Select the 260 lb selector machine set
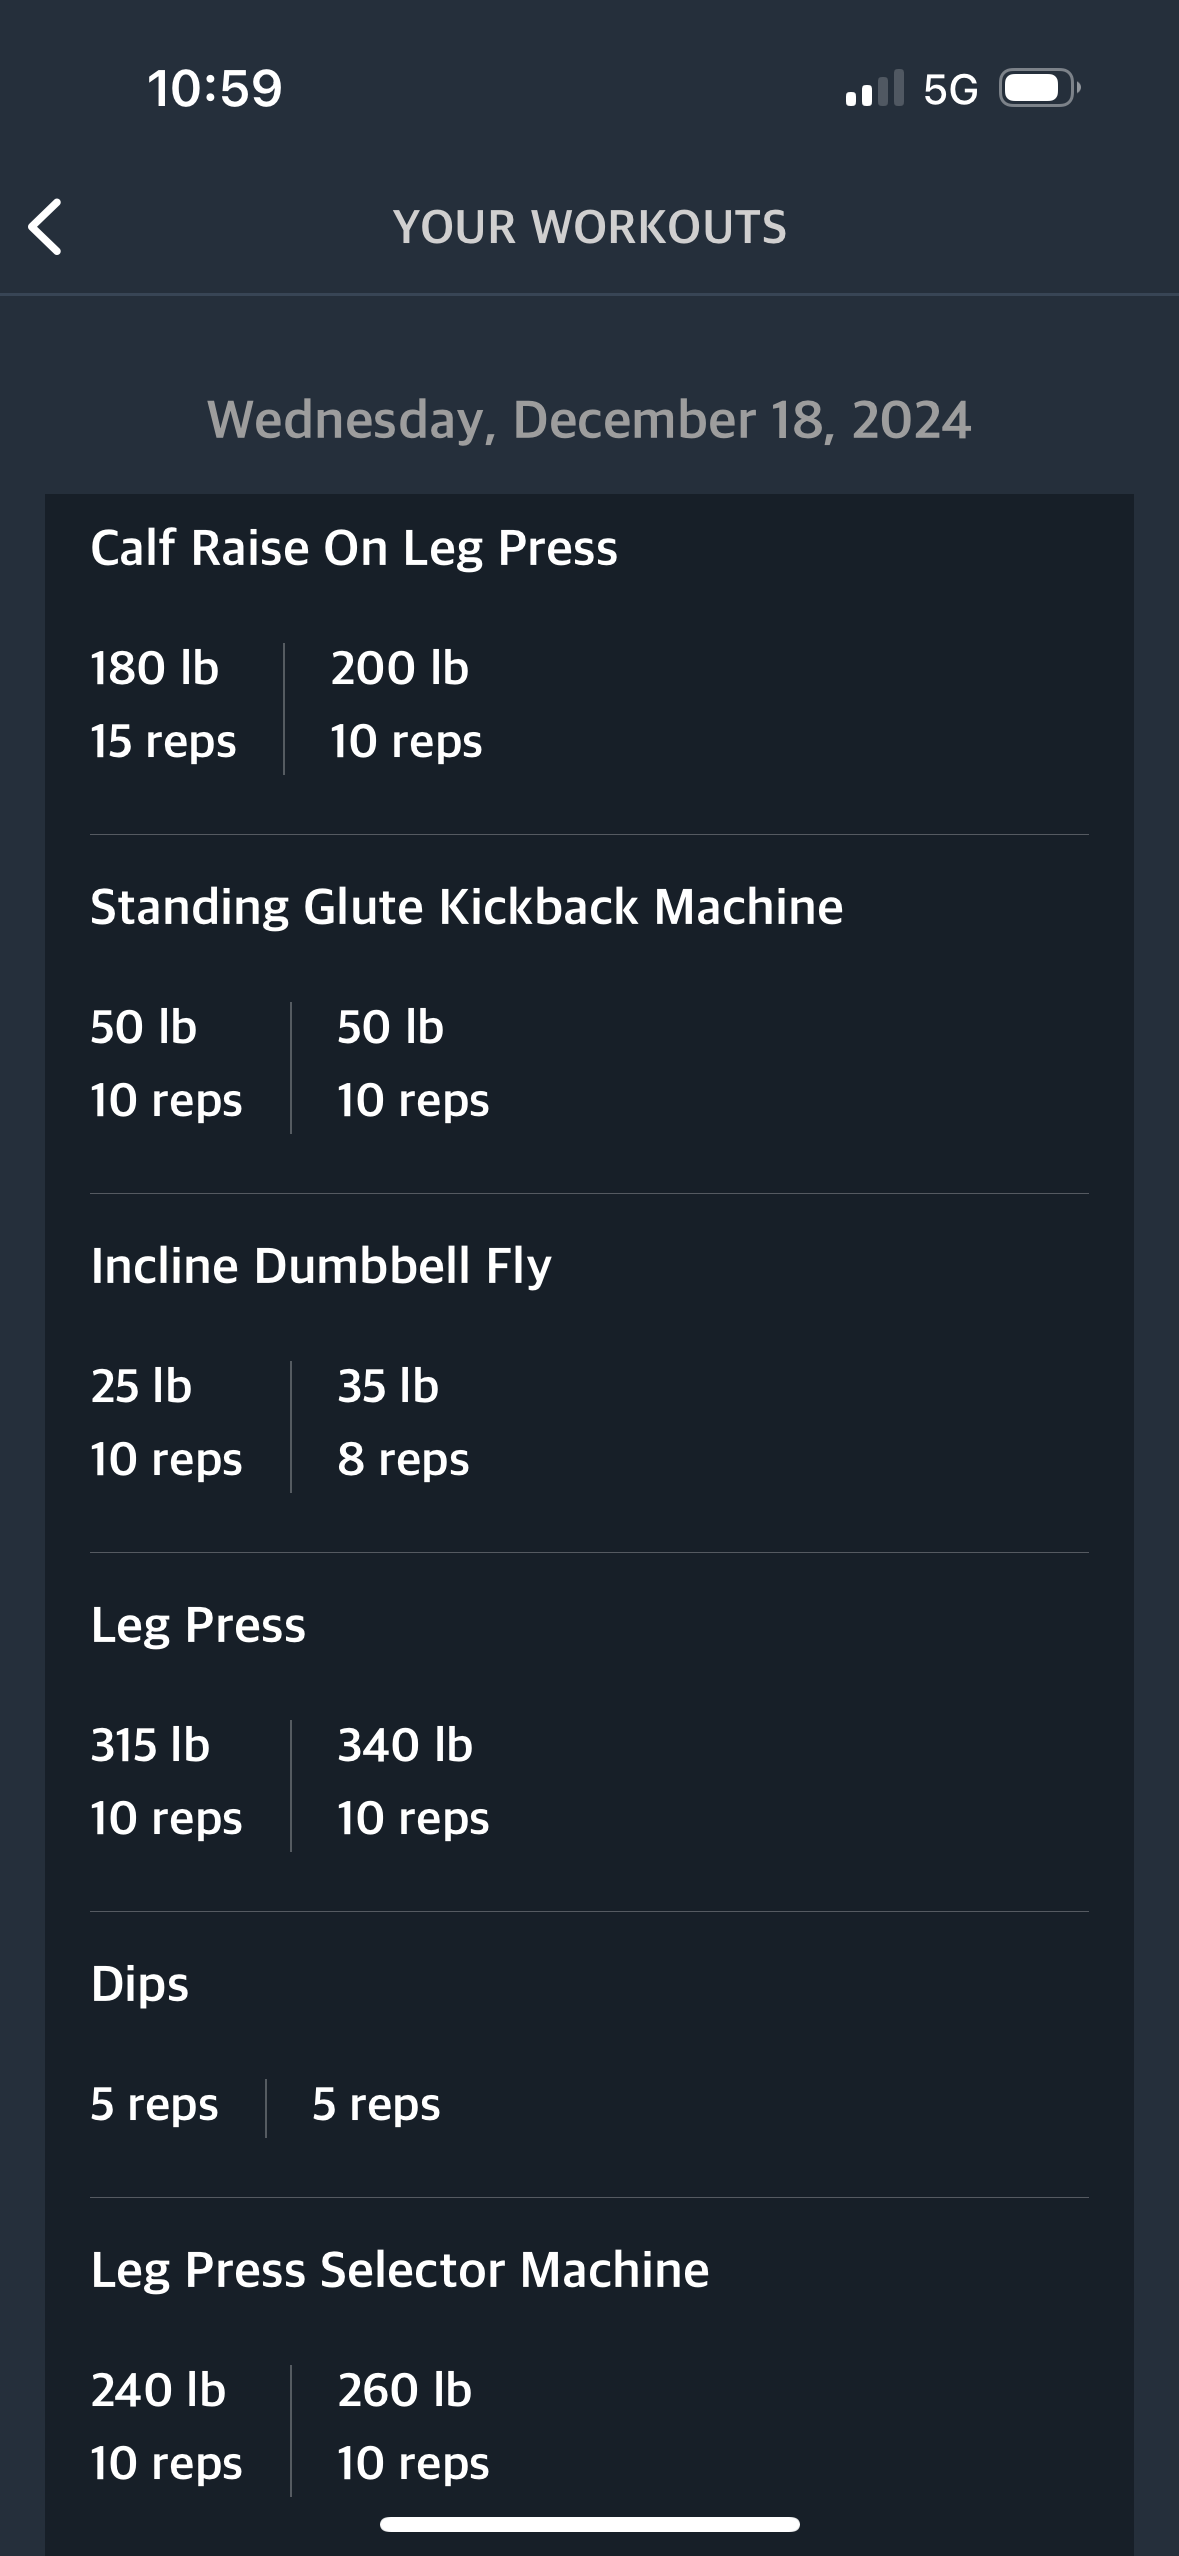The image size is (1179, 2556). (413, 2426)
